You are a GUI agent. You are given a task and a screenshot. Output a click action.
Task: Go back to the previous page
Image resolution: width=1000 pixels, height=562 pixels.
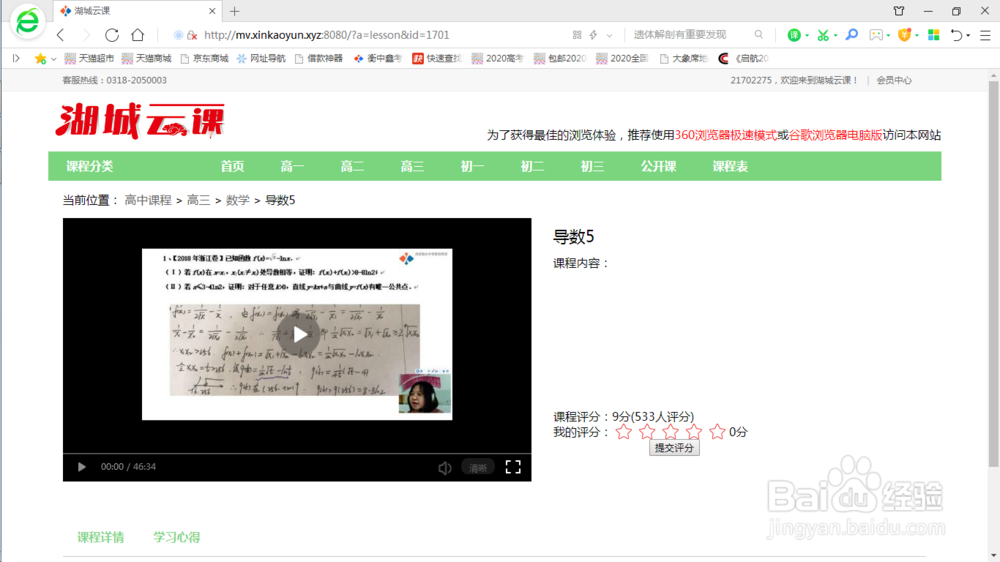click(x=61, y=35)
